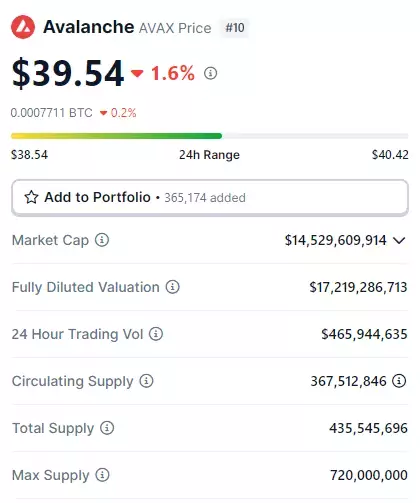Open info icon beside 1.6% price change
This screenshot has height=503, width=420.
(x=210, y=73)
